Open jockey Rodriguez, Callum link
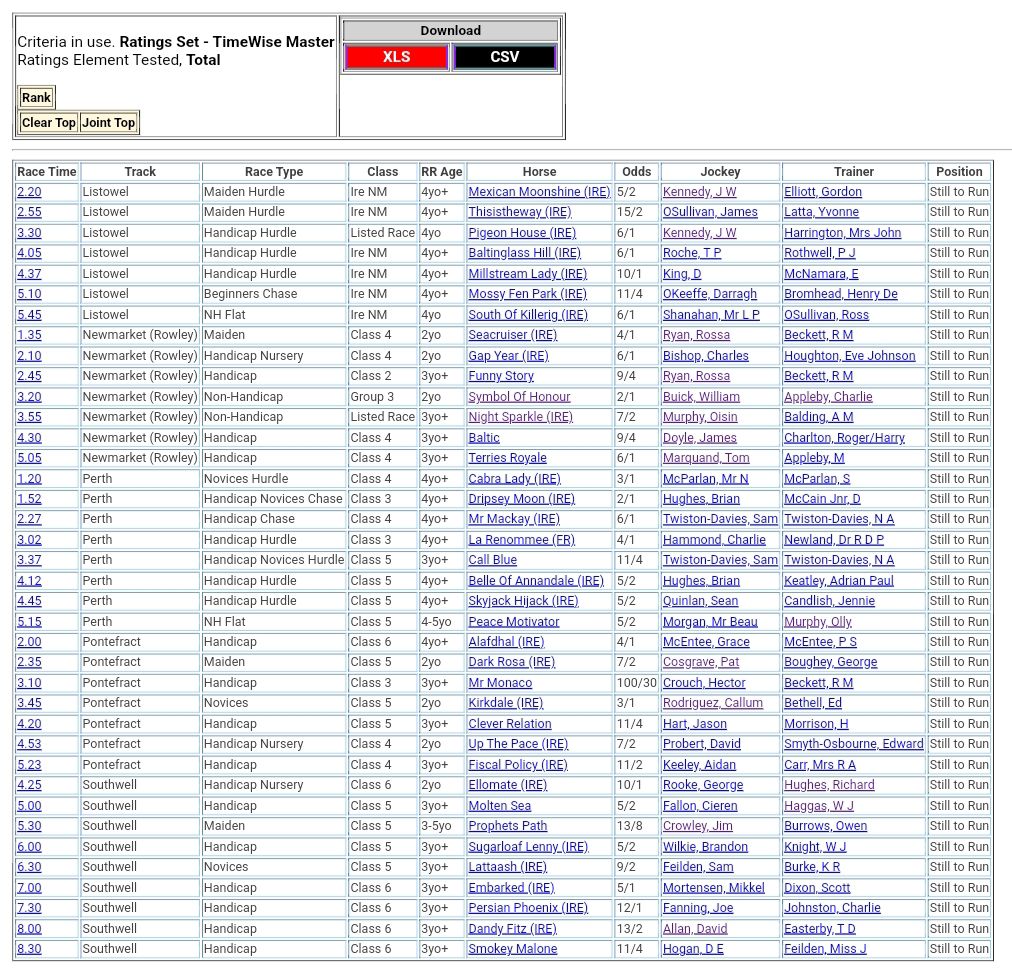 [x=712, y=703]
